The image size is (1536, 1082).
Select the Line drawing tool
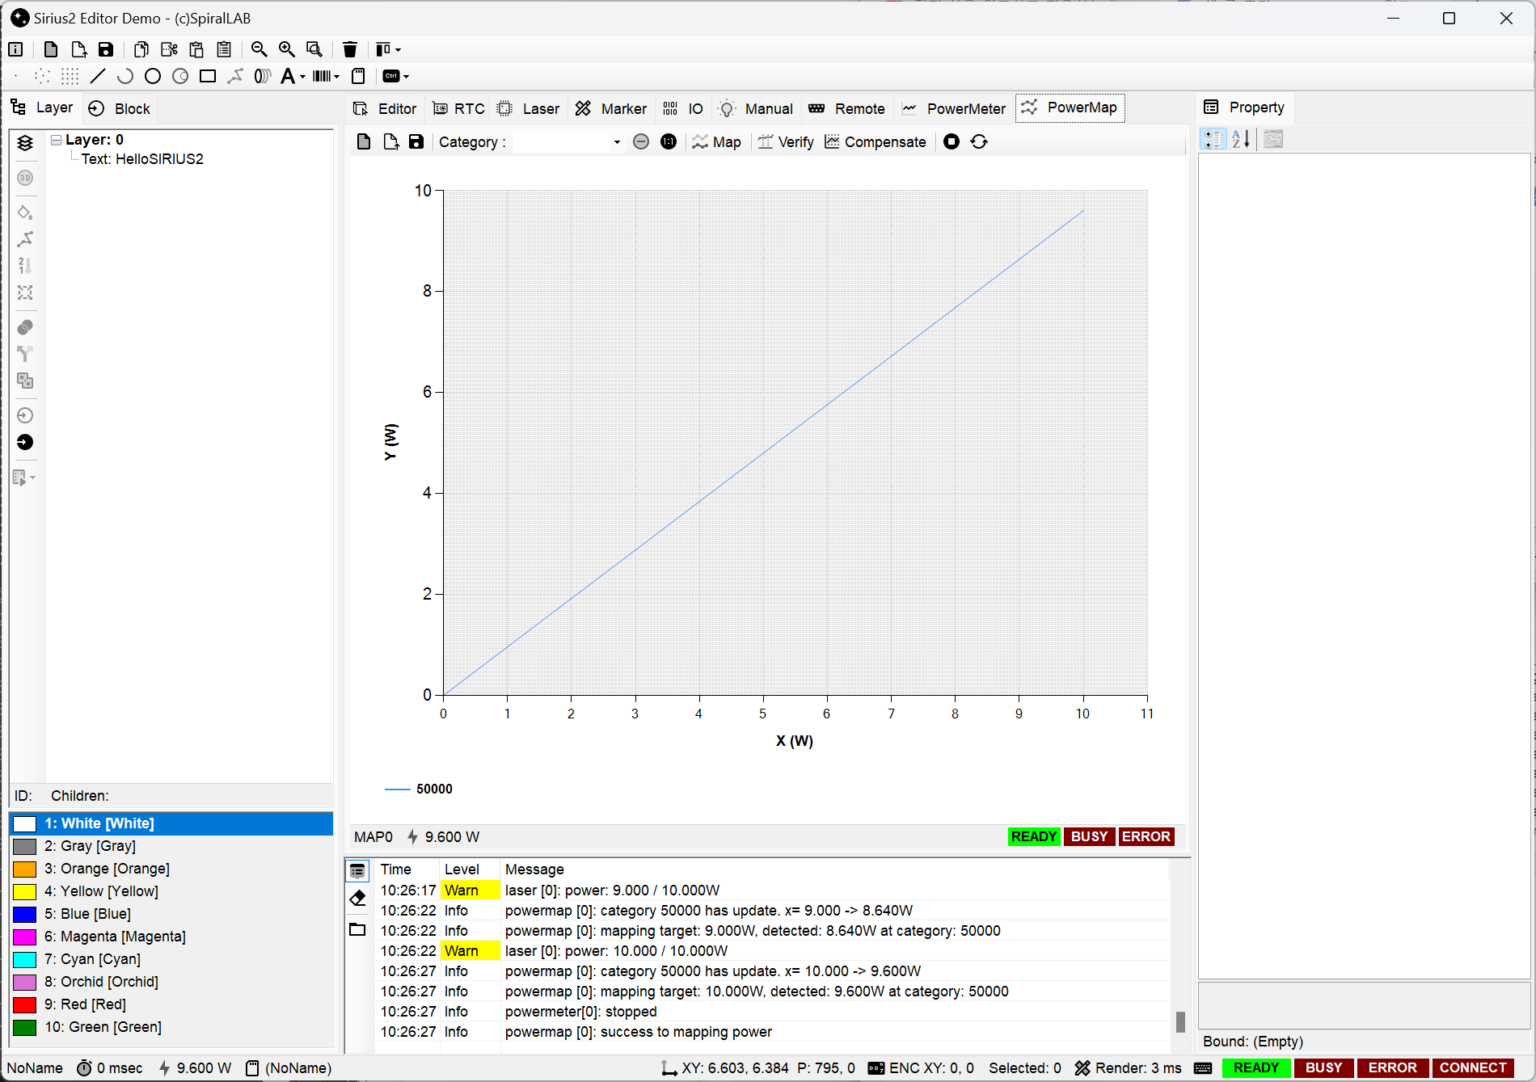(x=97, y=76)
